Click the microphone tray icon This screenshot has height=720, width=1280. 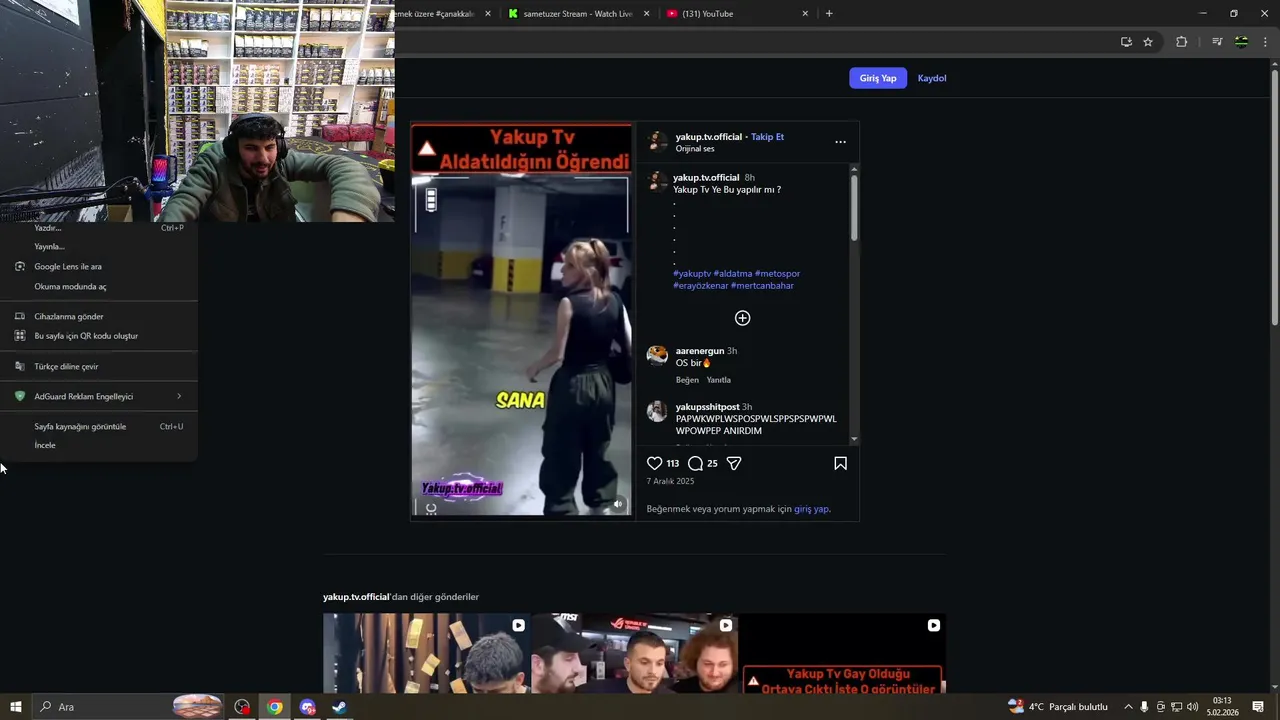pos(1144,707)
